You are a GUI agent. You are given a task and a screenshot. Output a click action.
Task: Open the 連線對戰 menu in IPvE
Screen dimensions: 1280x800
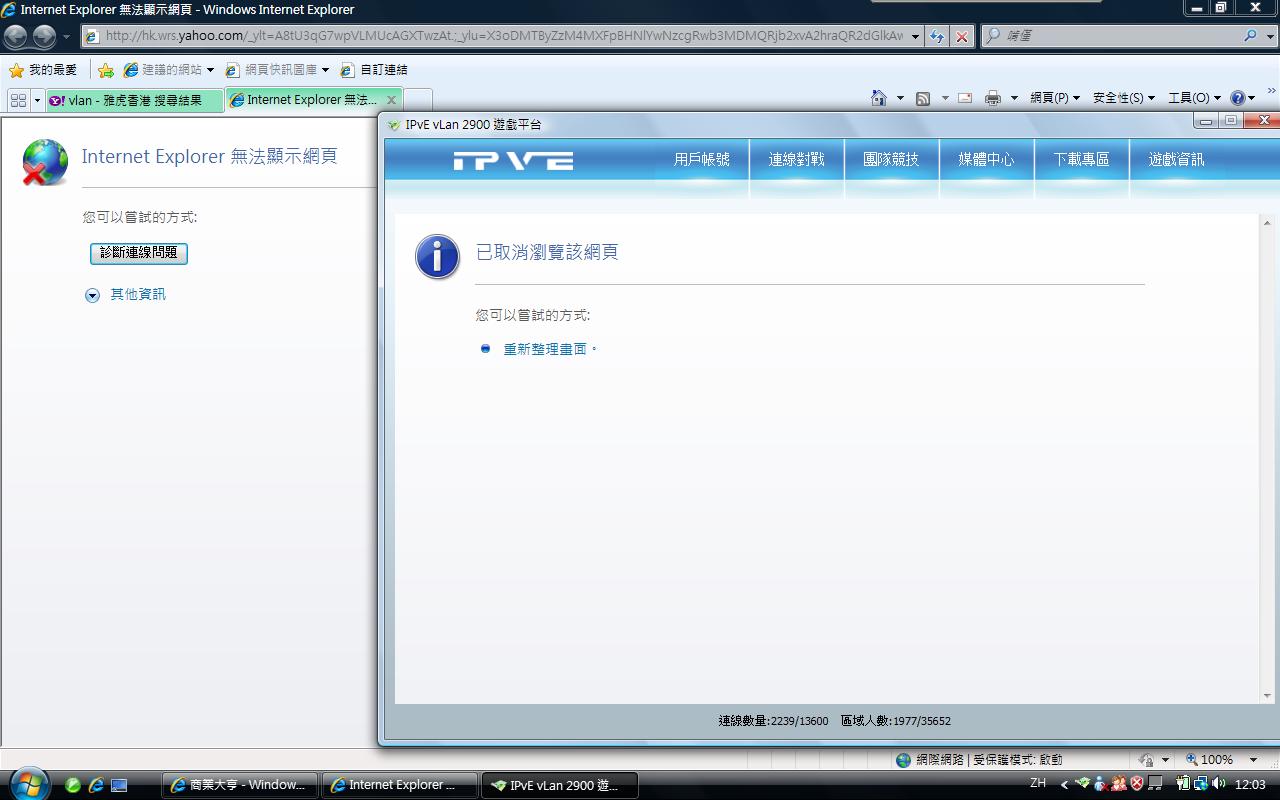(x=796, y=160)
